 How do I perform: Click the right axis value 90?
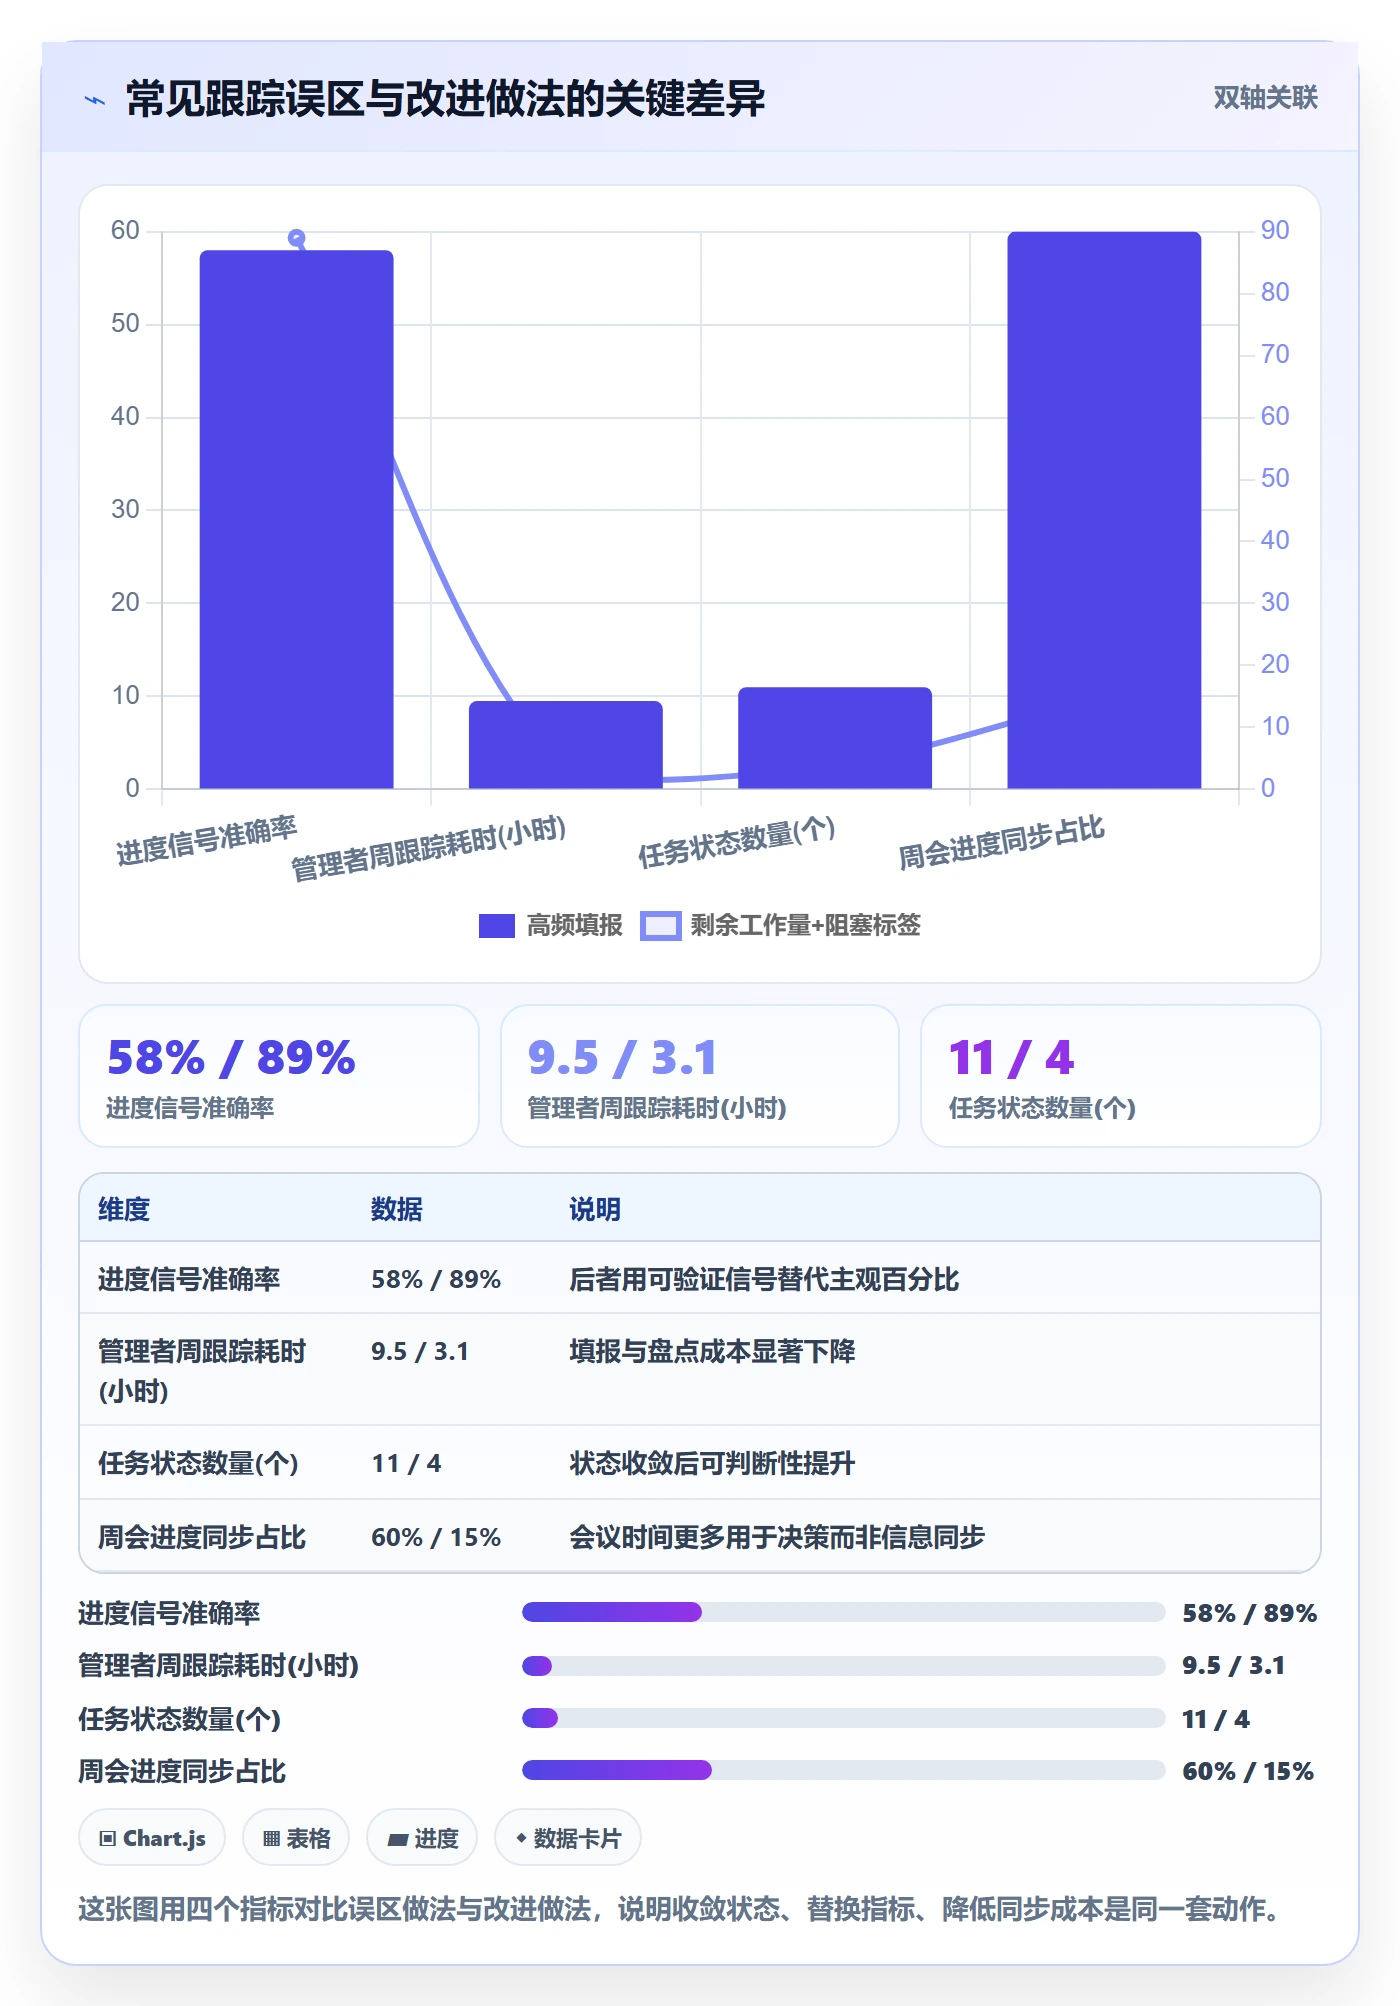pos(1275,230)
